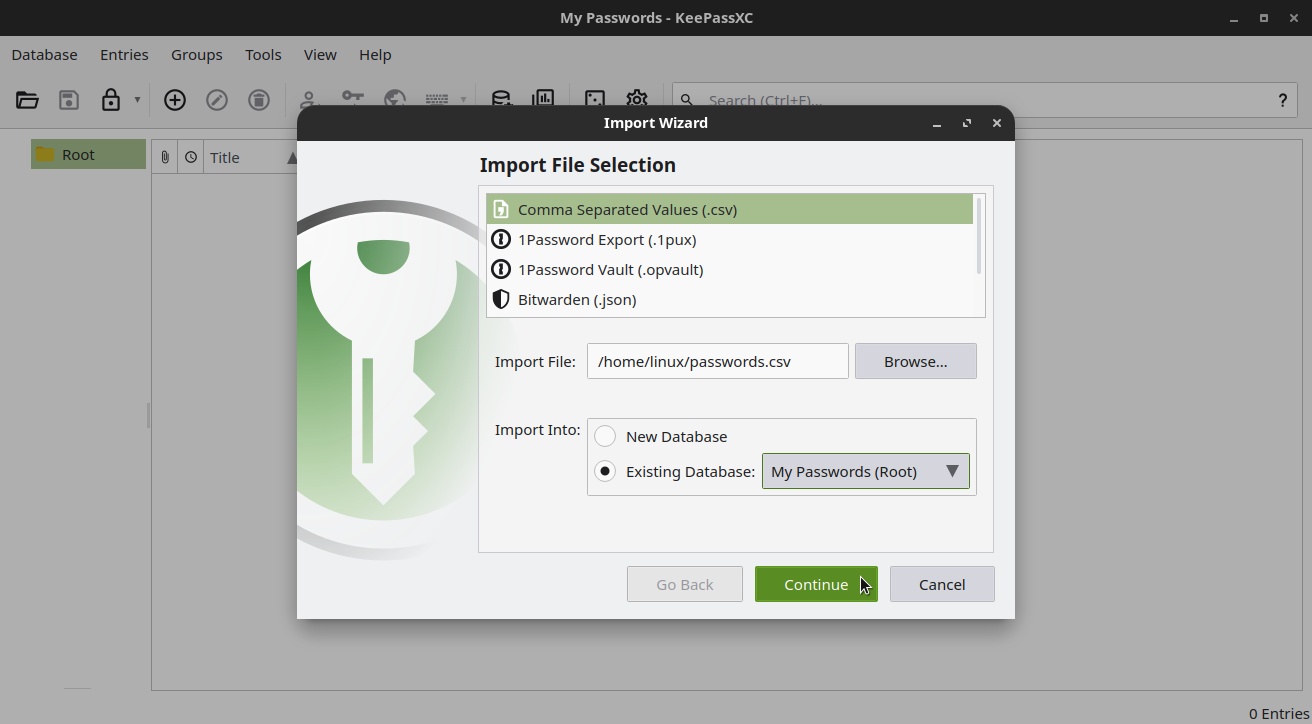This screenshot has width=1312, height=724.
Task: Open the Auto-Type dropdown arrow
Action: click(x=463, y=100)
